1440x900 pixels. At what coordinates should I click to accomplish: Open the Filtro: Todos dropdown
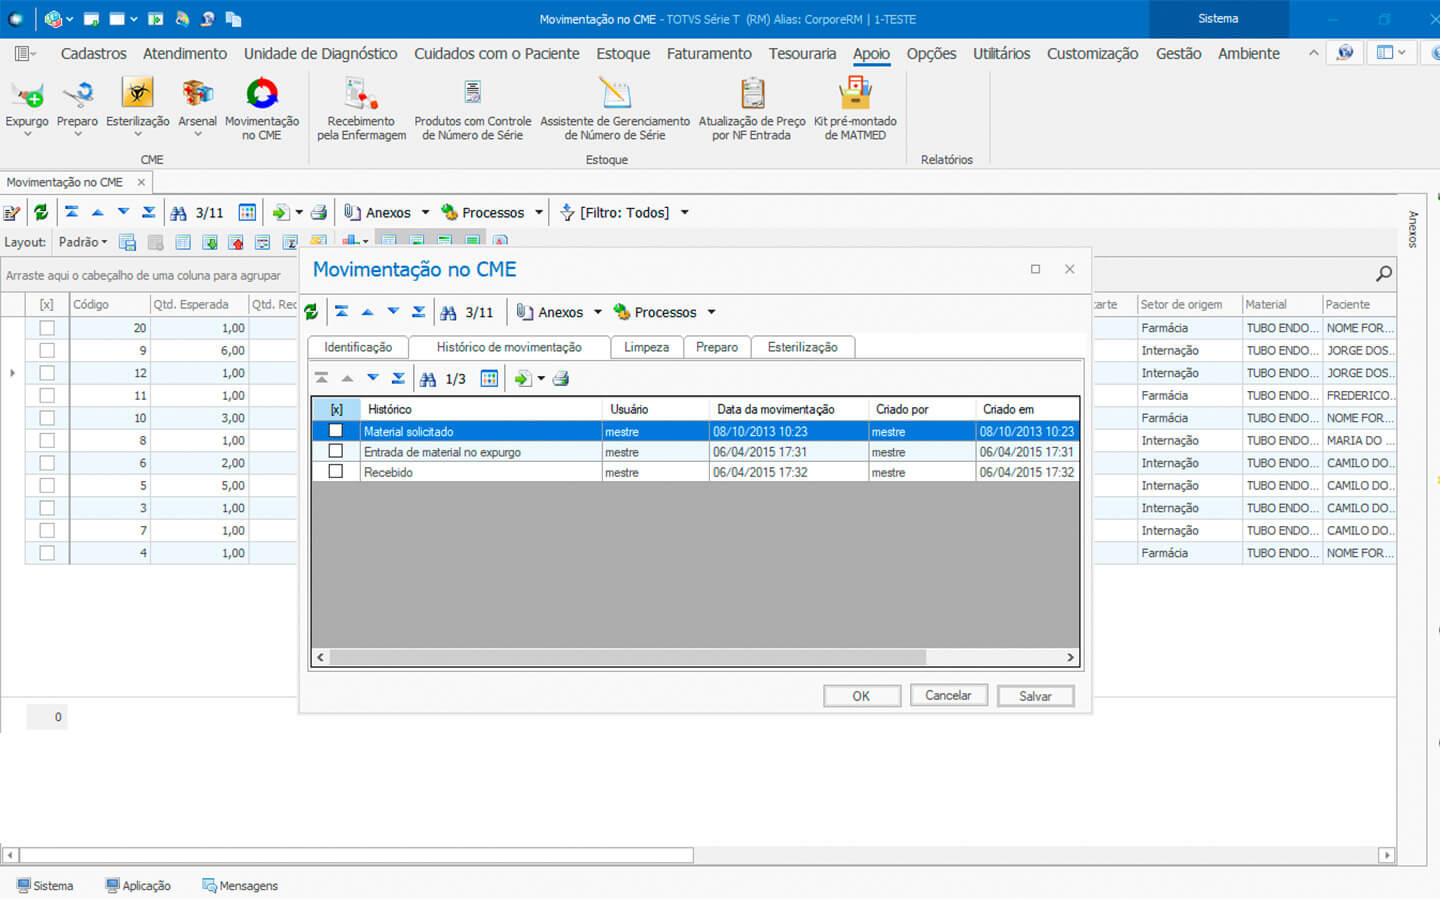(685, 212)
